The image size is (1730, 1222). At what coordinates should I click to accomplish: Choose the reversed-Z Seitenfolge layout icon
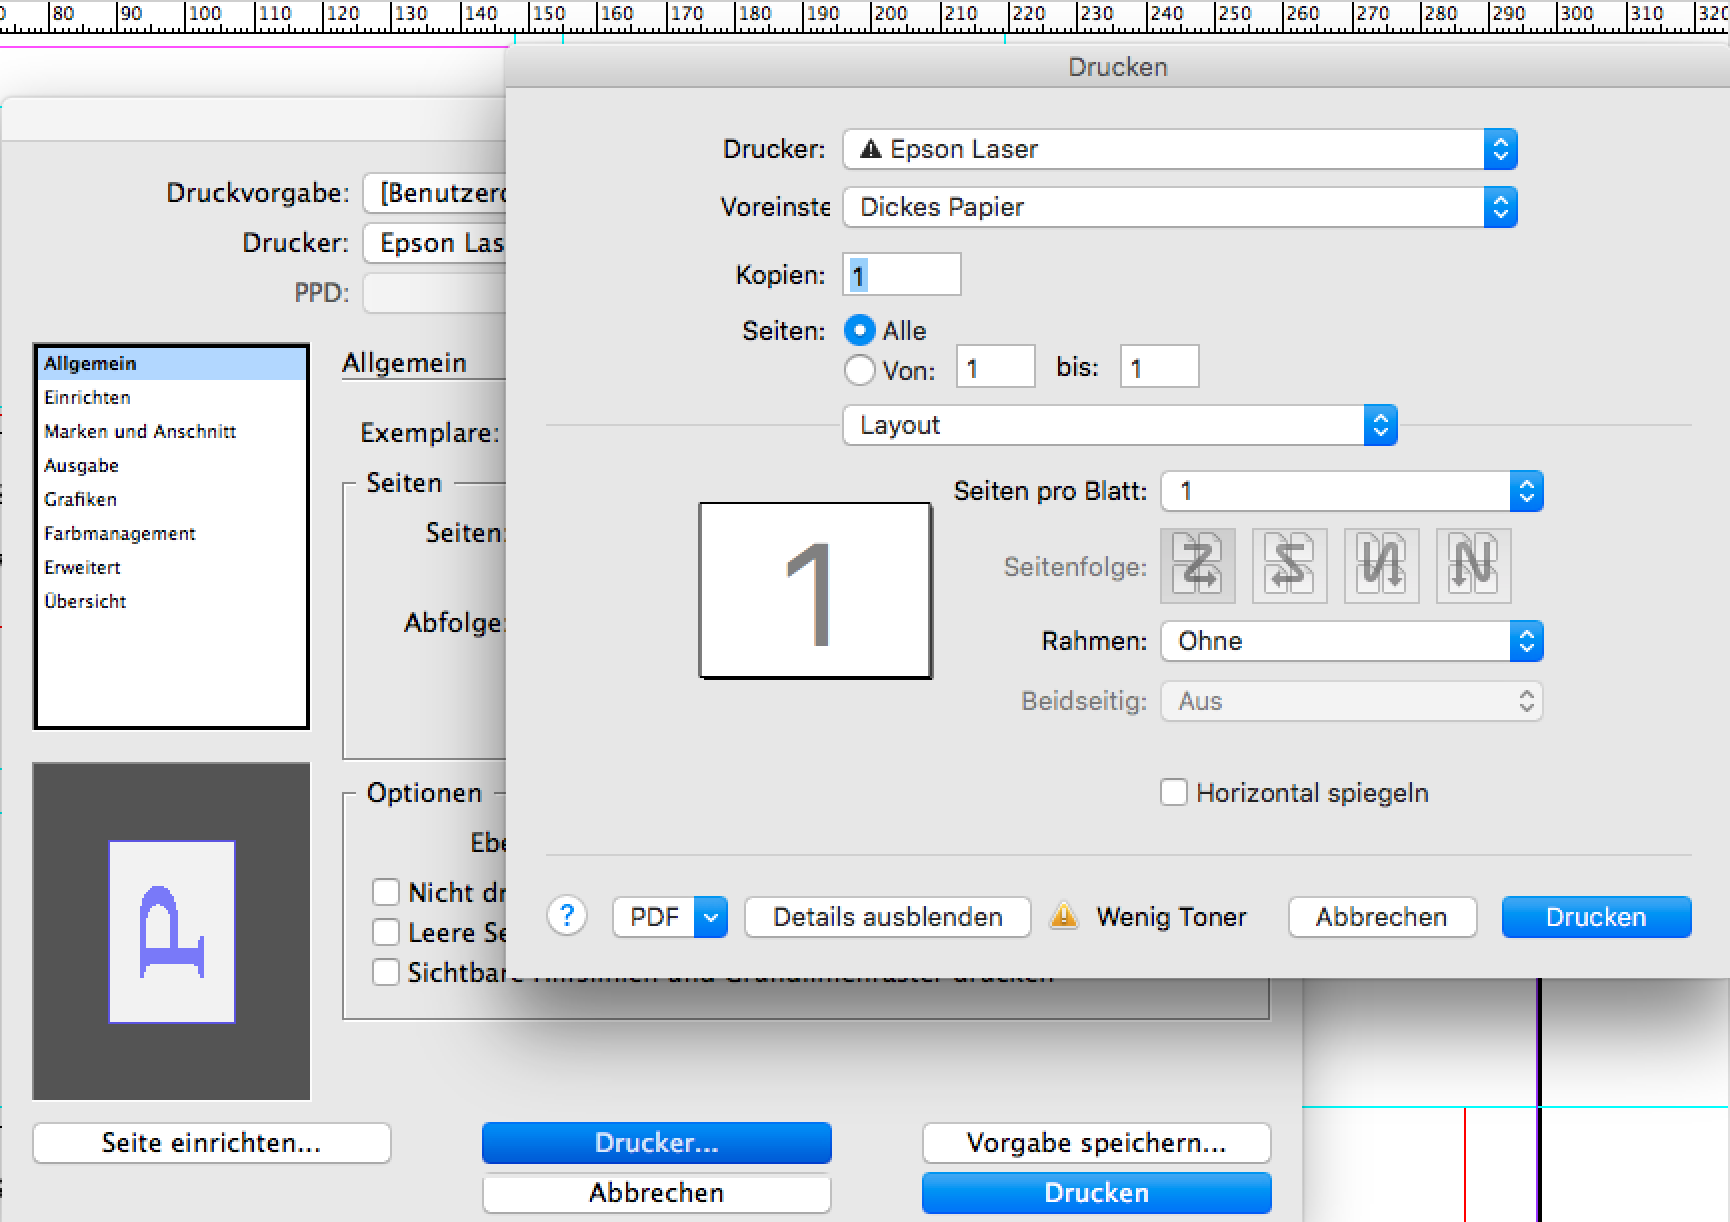pos(1289,566)
